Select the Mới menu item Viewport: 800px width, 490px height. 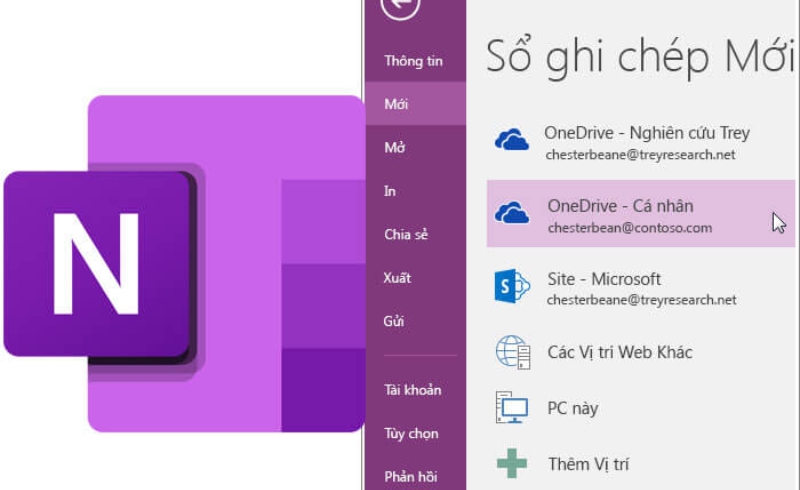click(x=415, y=104)
